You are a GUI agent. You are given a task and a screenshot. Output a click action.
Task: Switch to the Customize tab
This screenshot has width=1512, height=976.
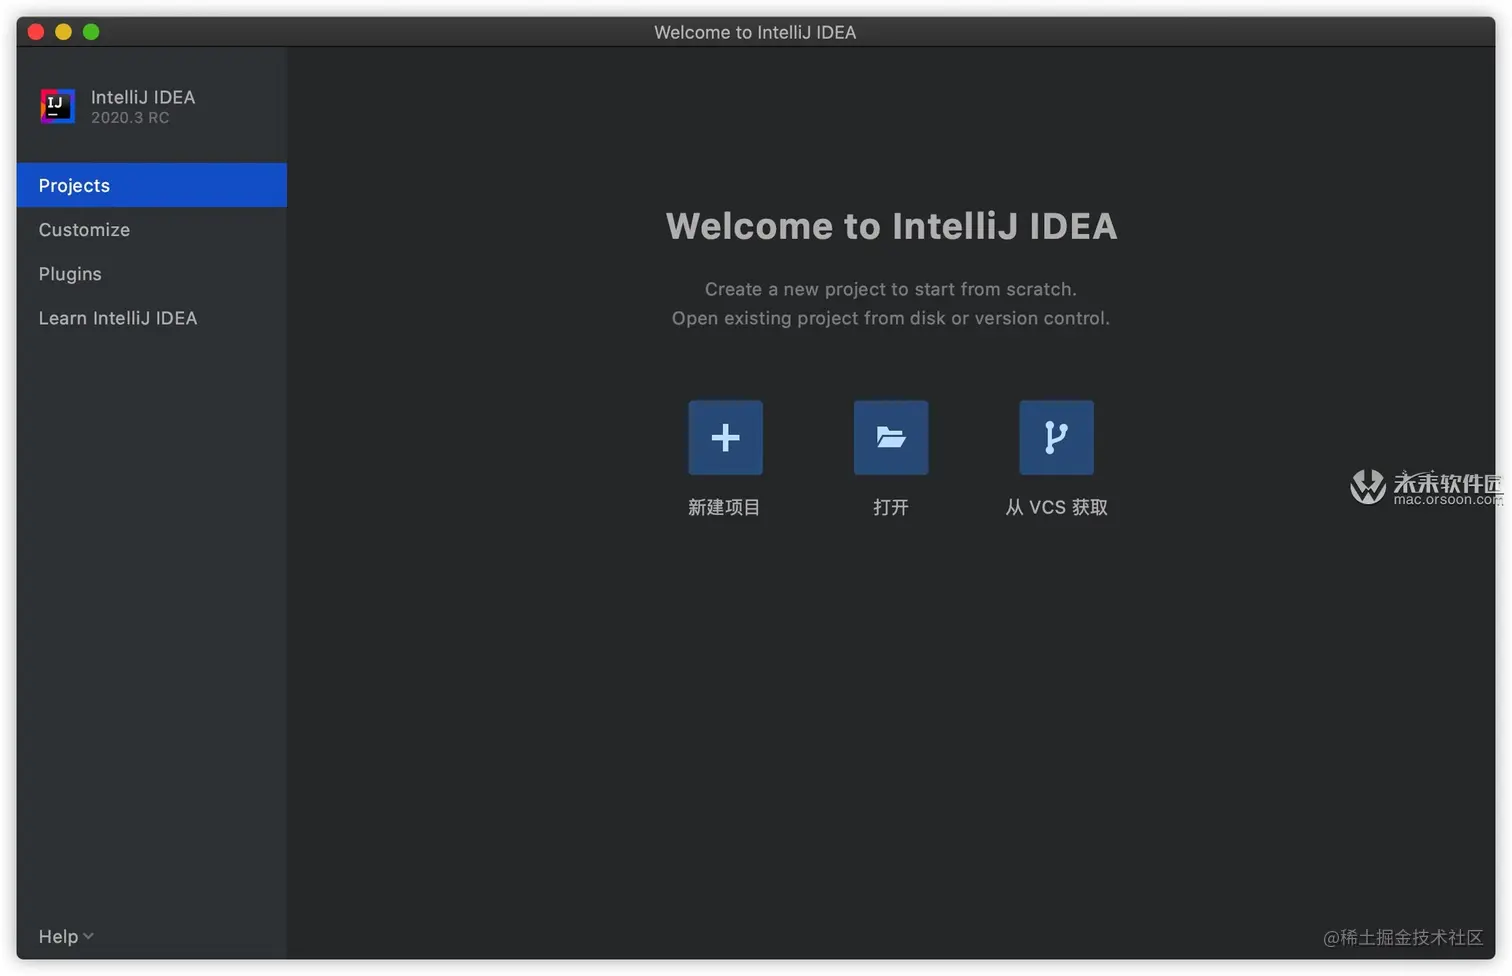[x=152, y=229]
